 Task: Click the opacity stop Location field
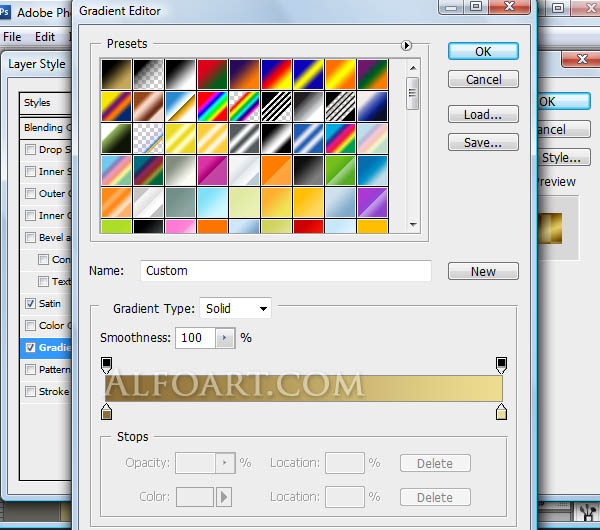345,463
